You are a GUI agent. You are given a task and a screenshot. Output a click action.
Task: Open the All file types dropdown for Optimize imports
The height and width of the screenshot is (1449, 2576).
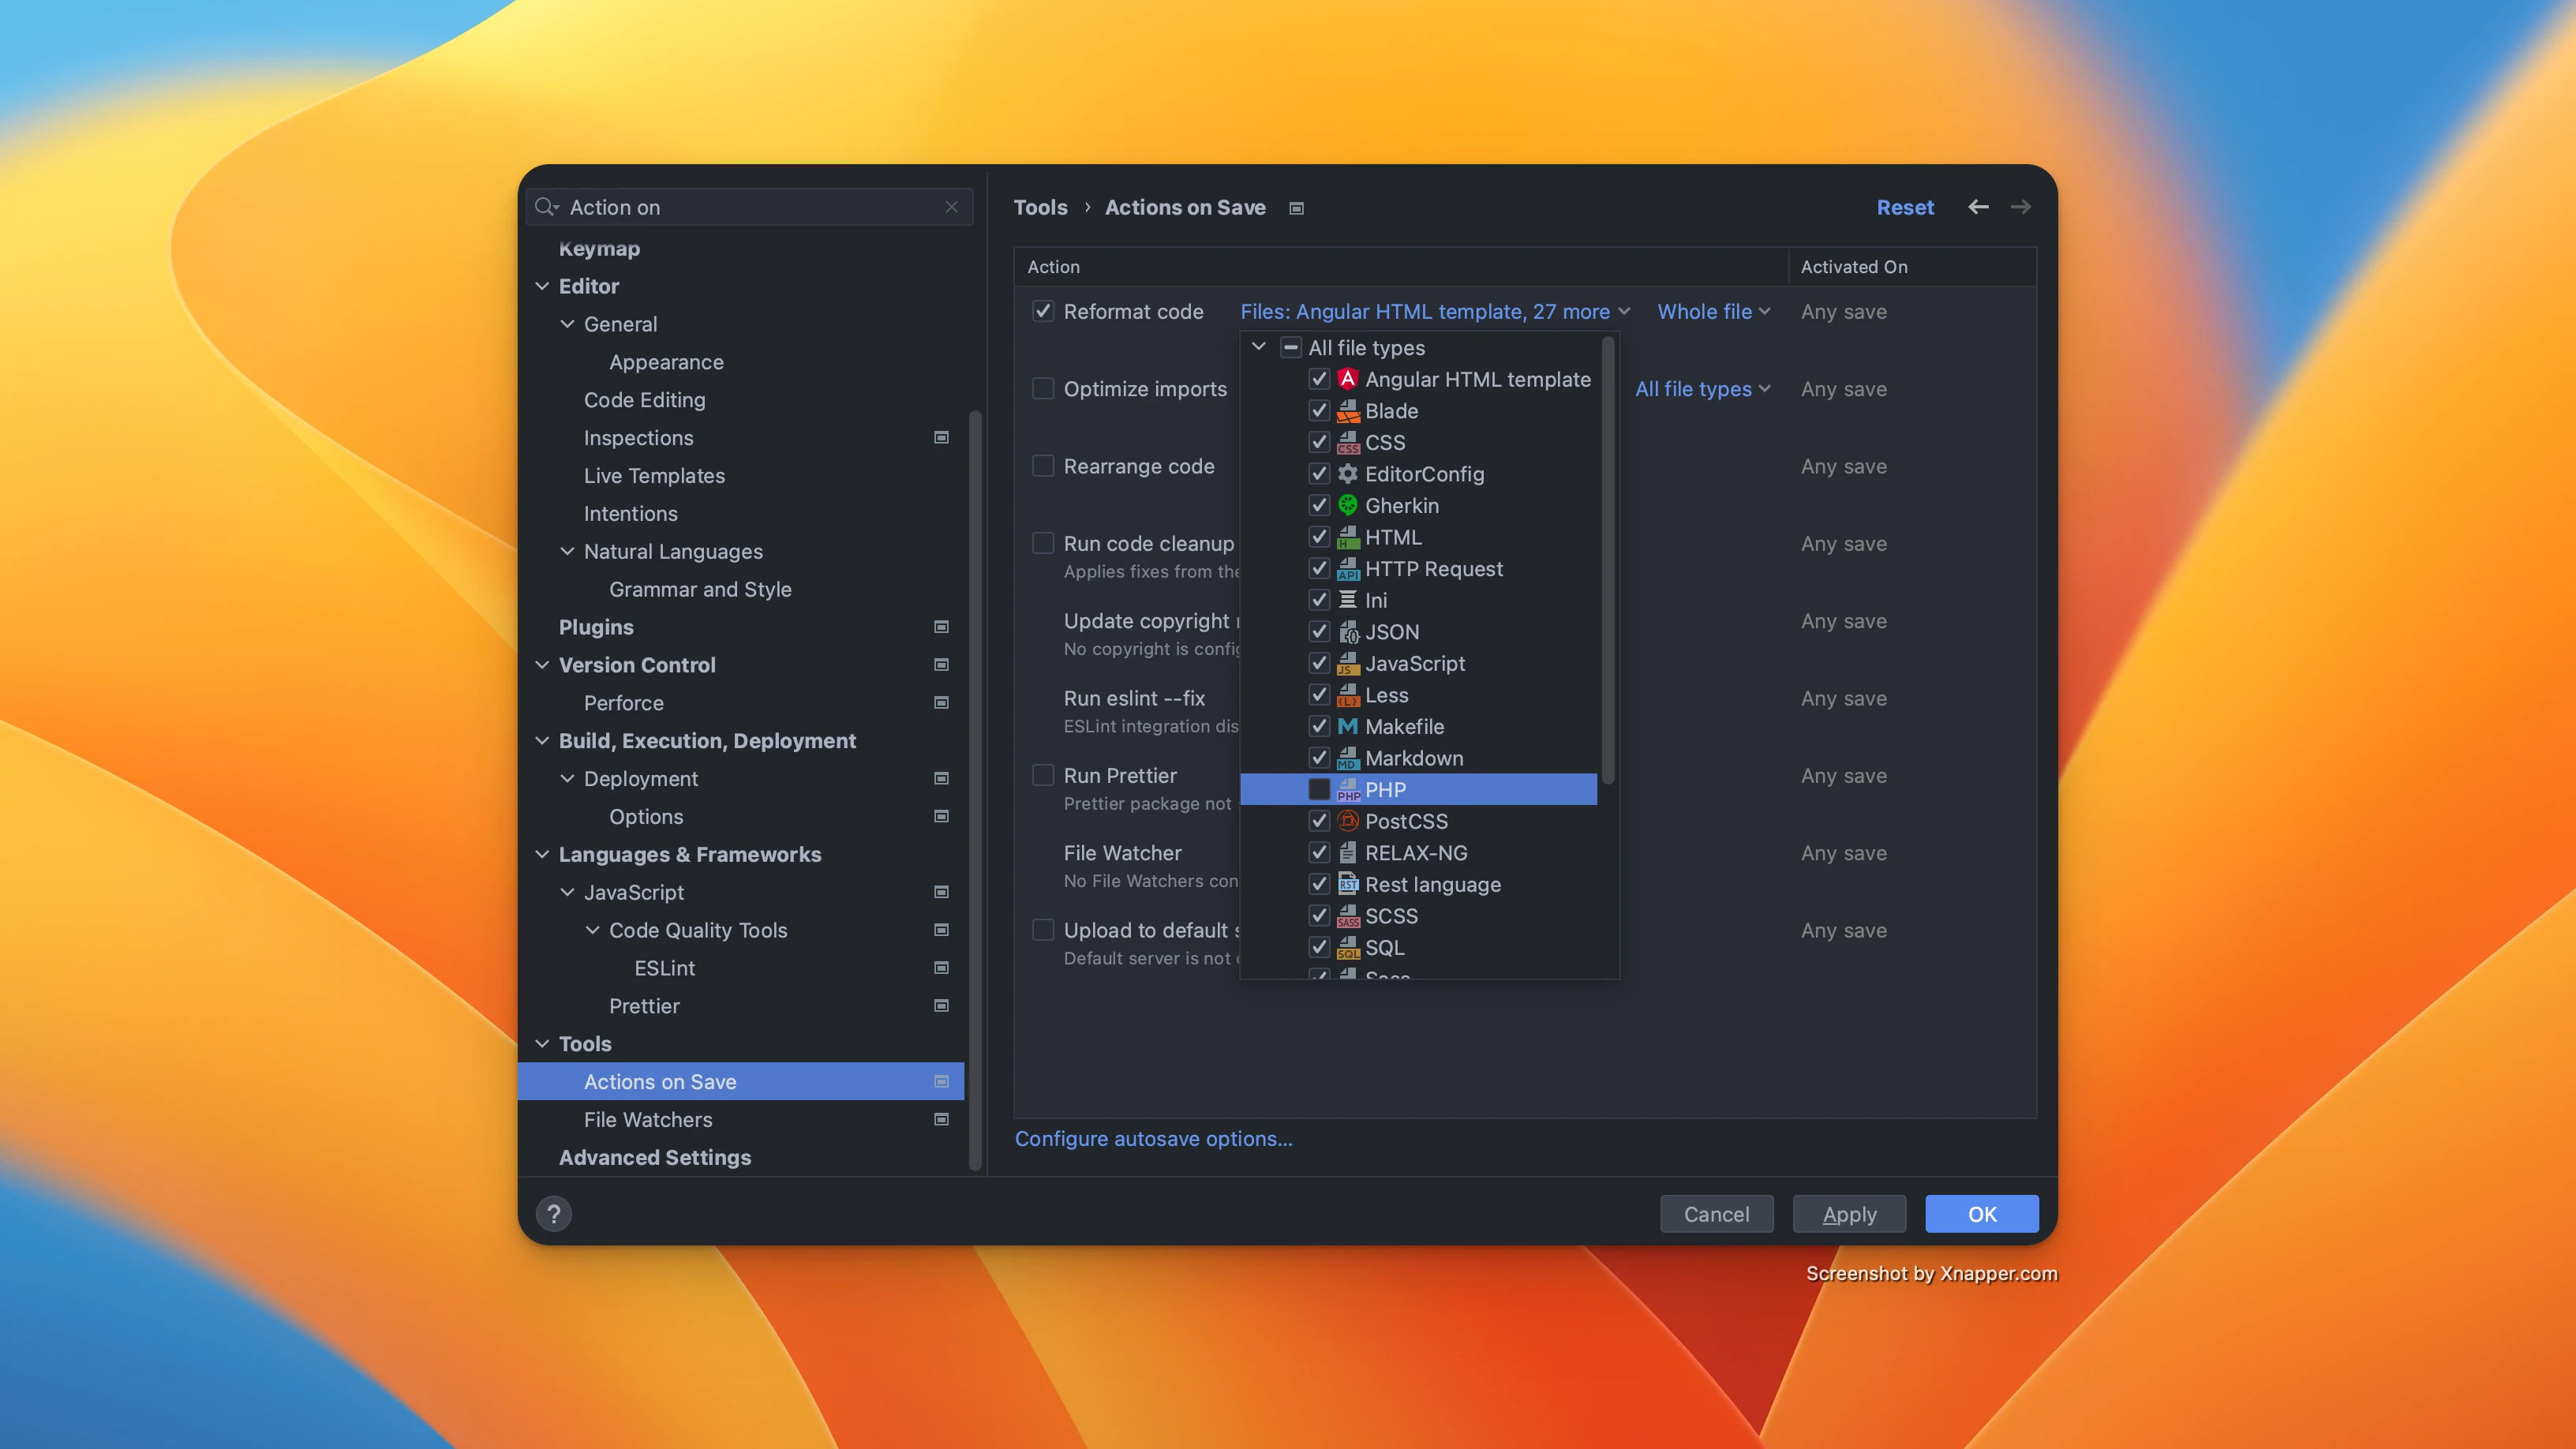coord(1703,389)
